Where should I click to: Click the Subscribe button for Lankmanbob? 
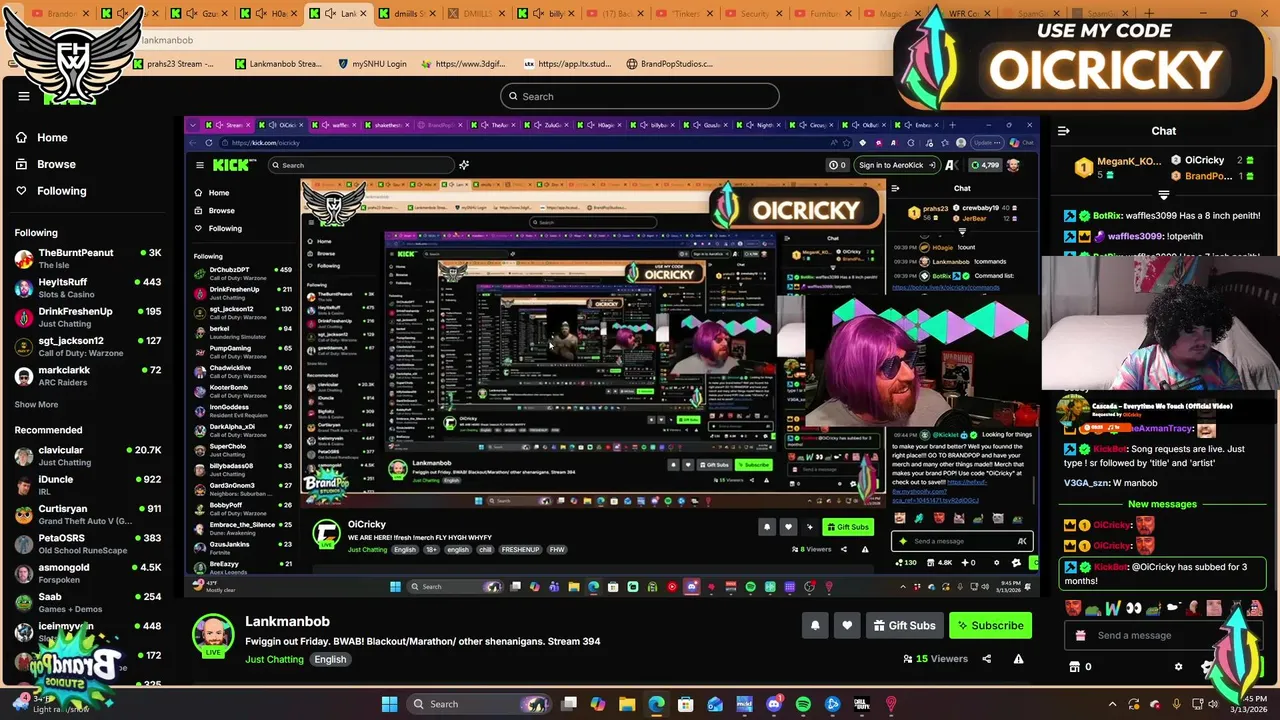click(990, 626)
